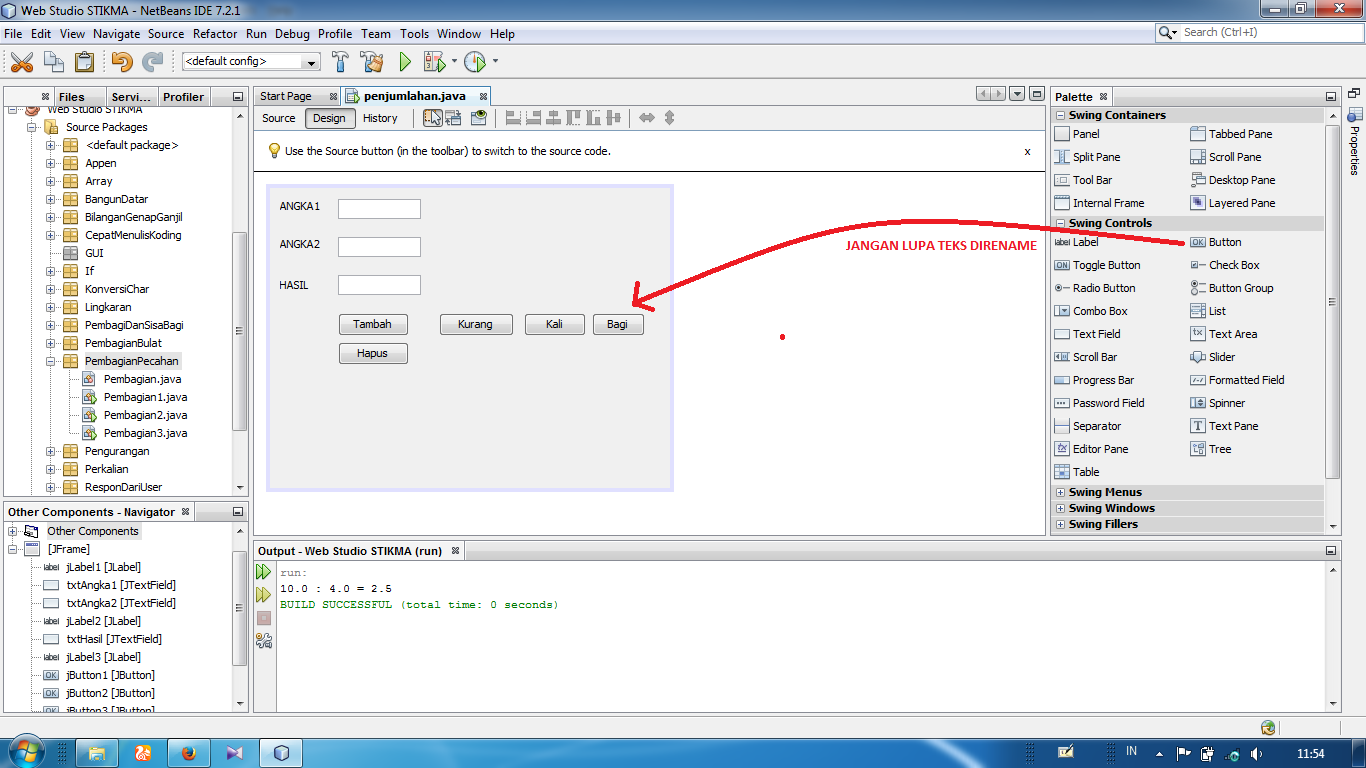Click Change horizontal resizability arrow icon

[647, 118]
